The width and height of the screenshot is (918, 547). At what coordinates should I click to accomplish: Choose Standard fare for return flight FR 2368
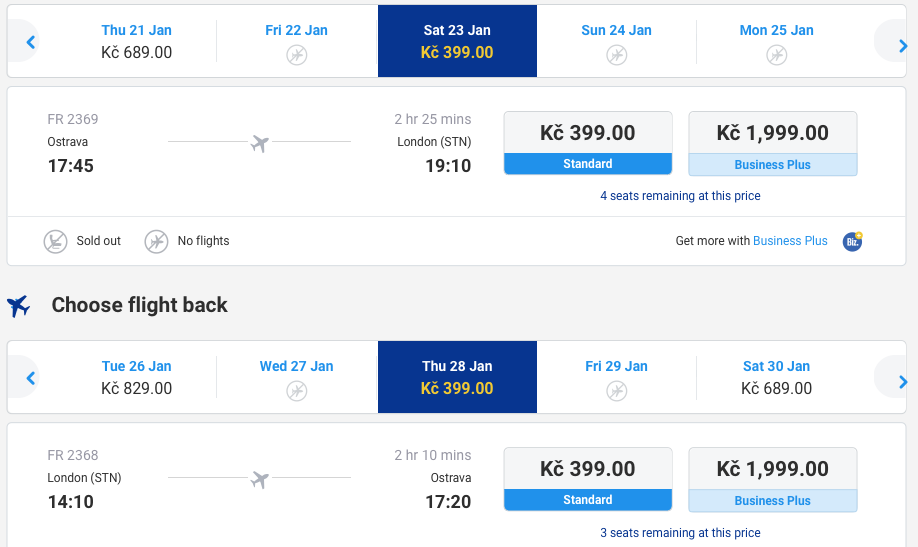[588, 479]
